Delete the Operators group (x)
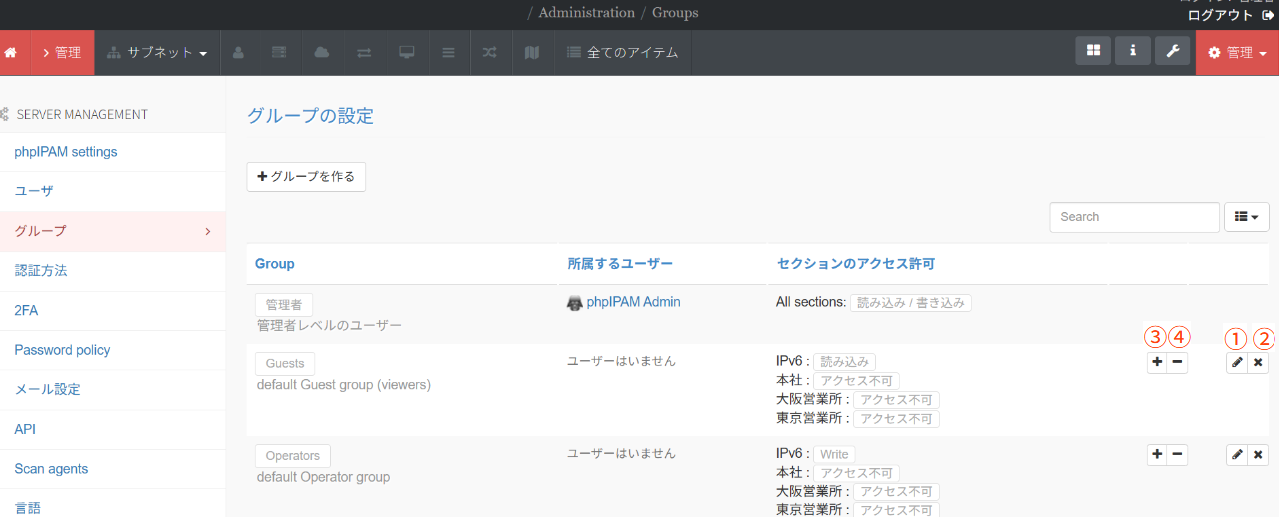Screen dimensions: 1279x517 click(x=1258, y=455)
